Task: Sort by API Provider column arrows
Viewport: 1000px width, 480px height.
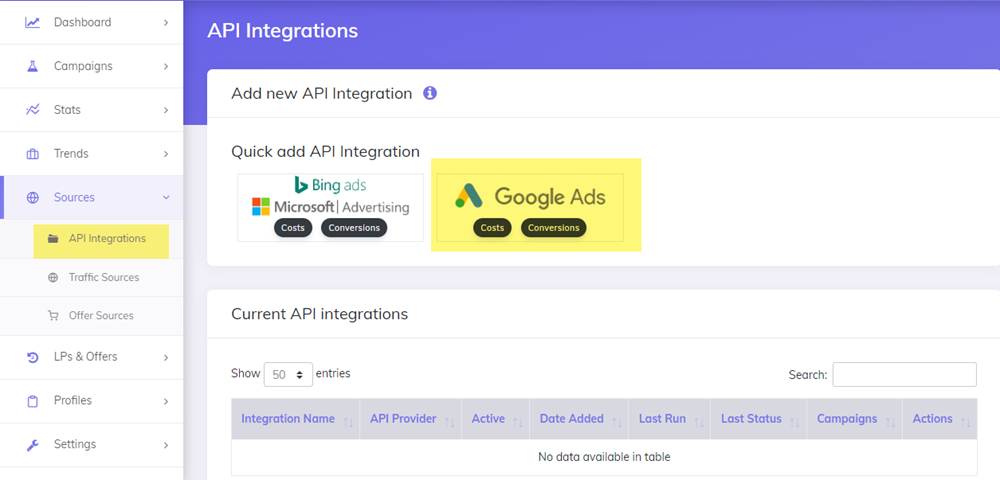Action: coord(450,421)
